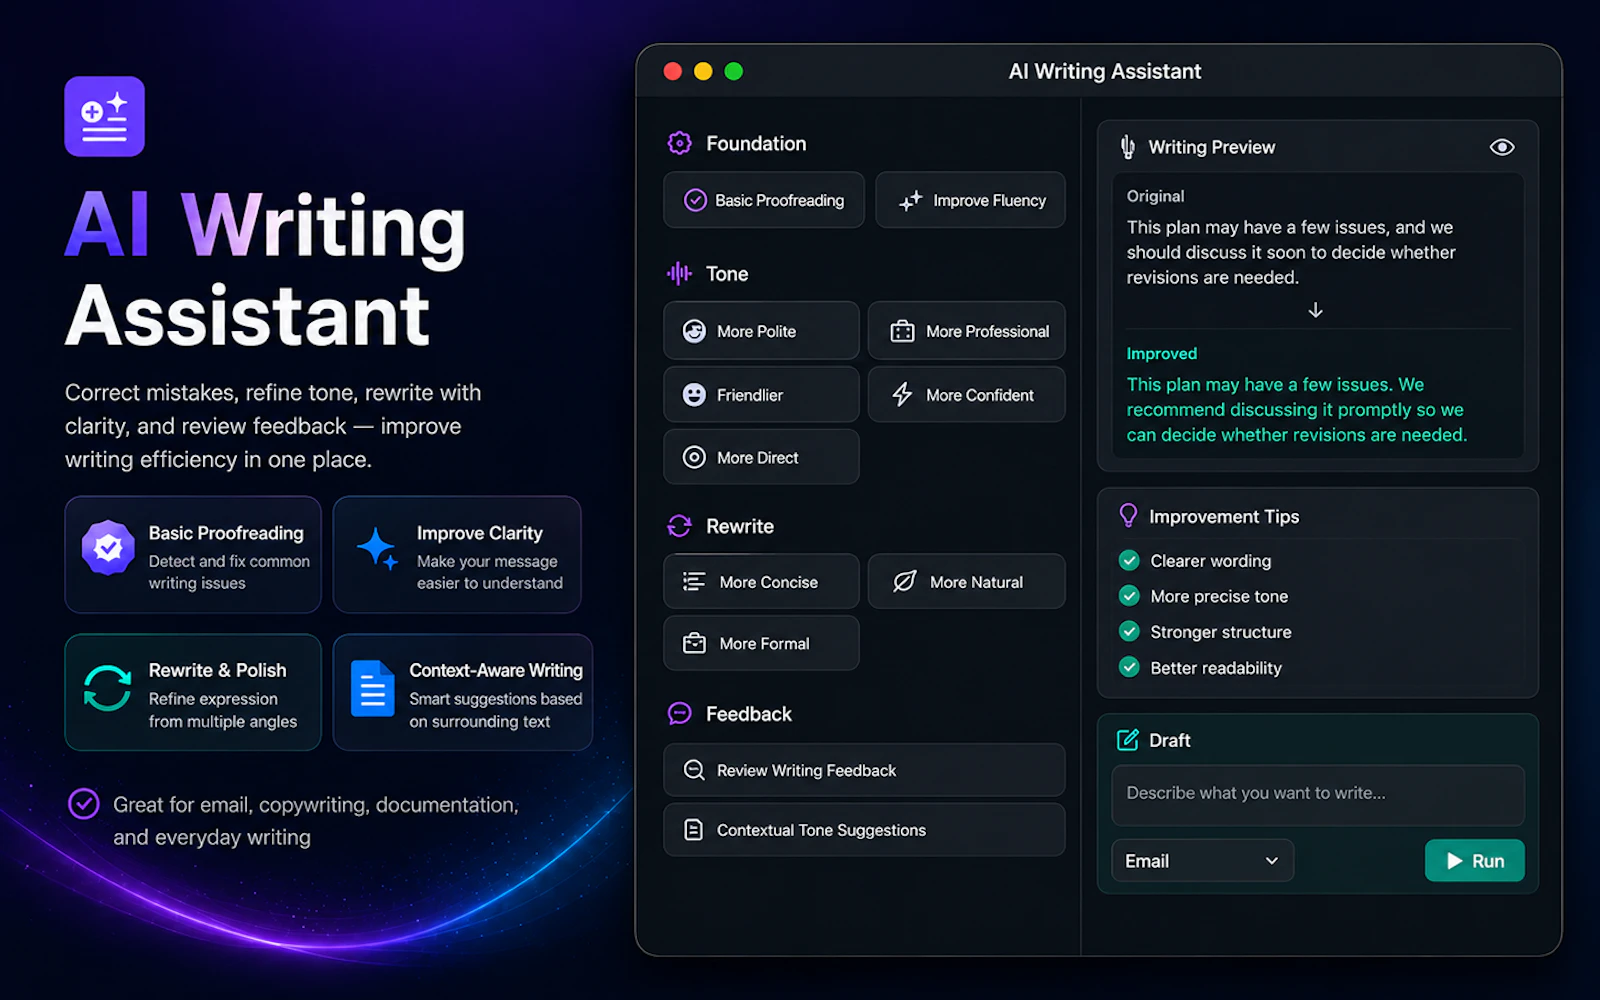Click the Foundation section gear icon

pyautogui.click(x=680, y=143)
